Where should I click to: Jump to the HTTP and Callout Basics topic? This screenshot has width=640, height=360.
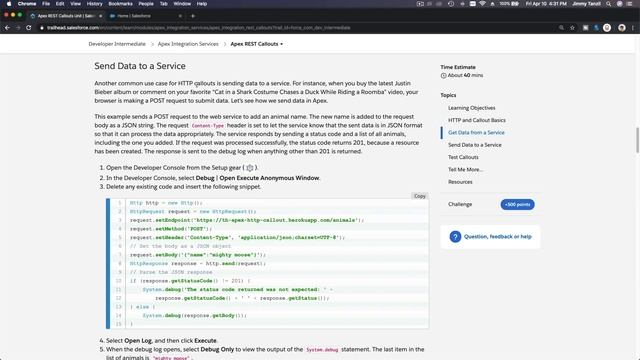point(477,120)
